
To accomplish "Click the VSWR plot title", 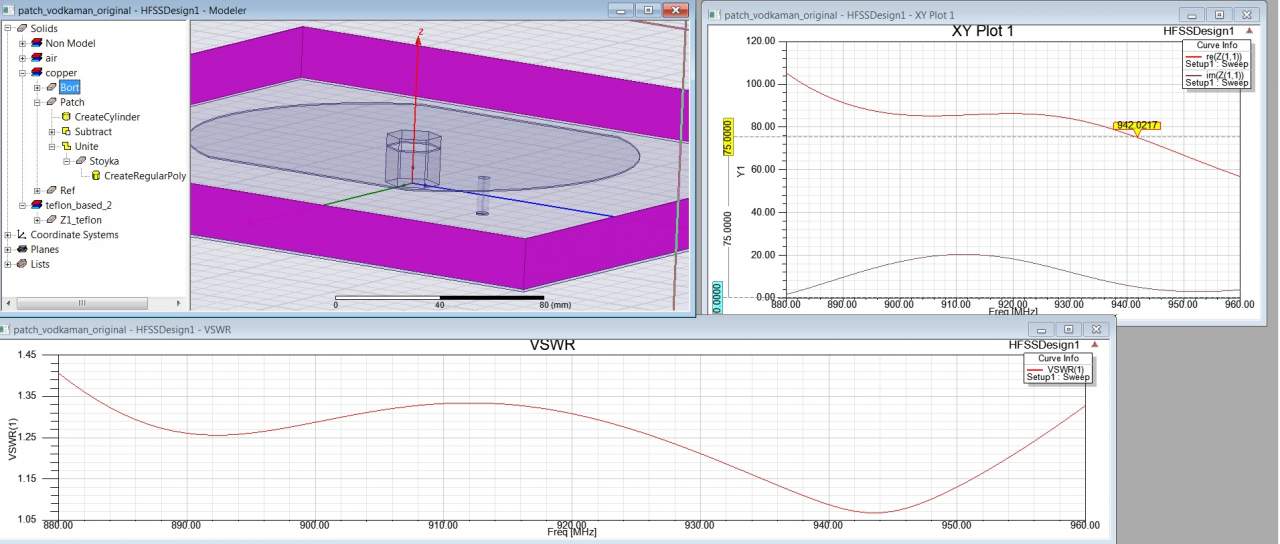I will pyautogui.click(x=552, y=345).
